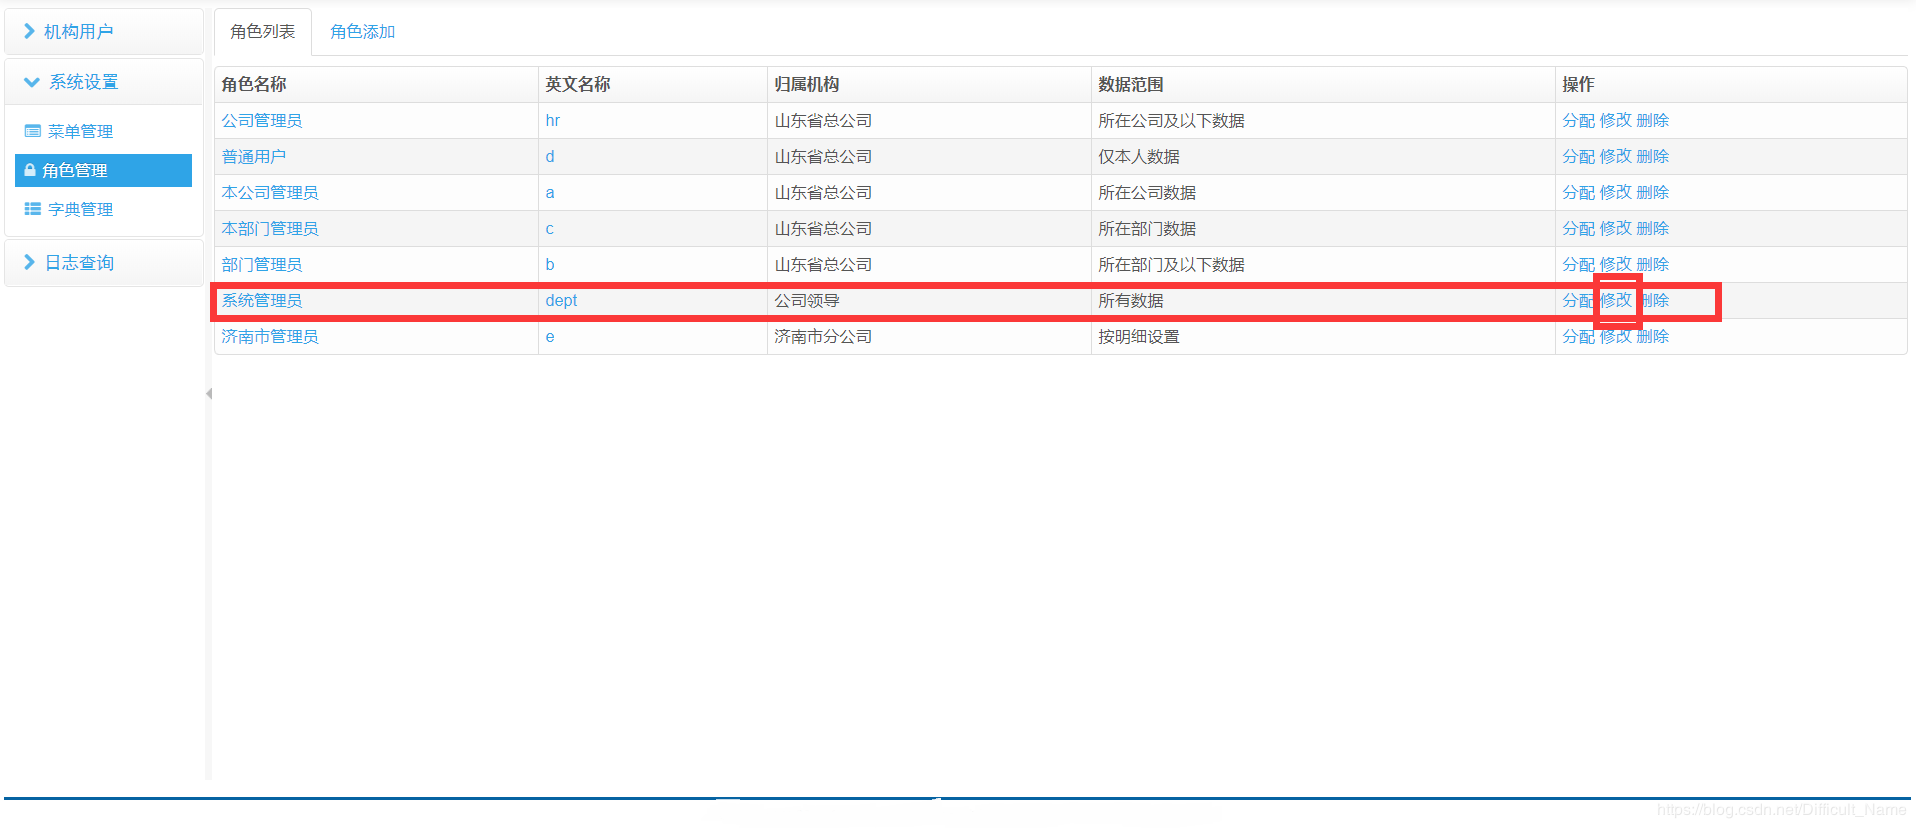Edit 系统管理员 using the 修改 link

pyautogui.click(x=1616, y=300)
